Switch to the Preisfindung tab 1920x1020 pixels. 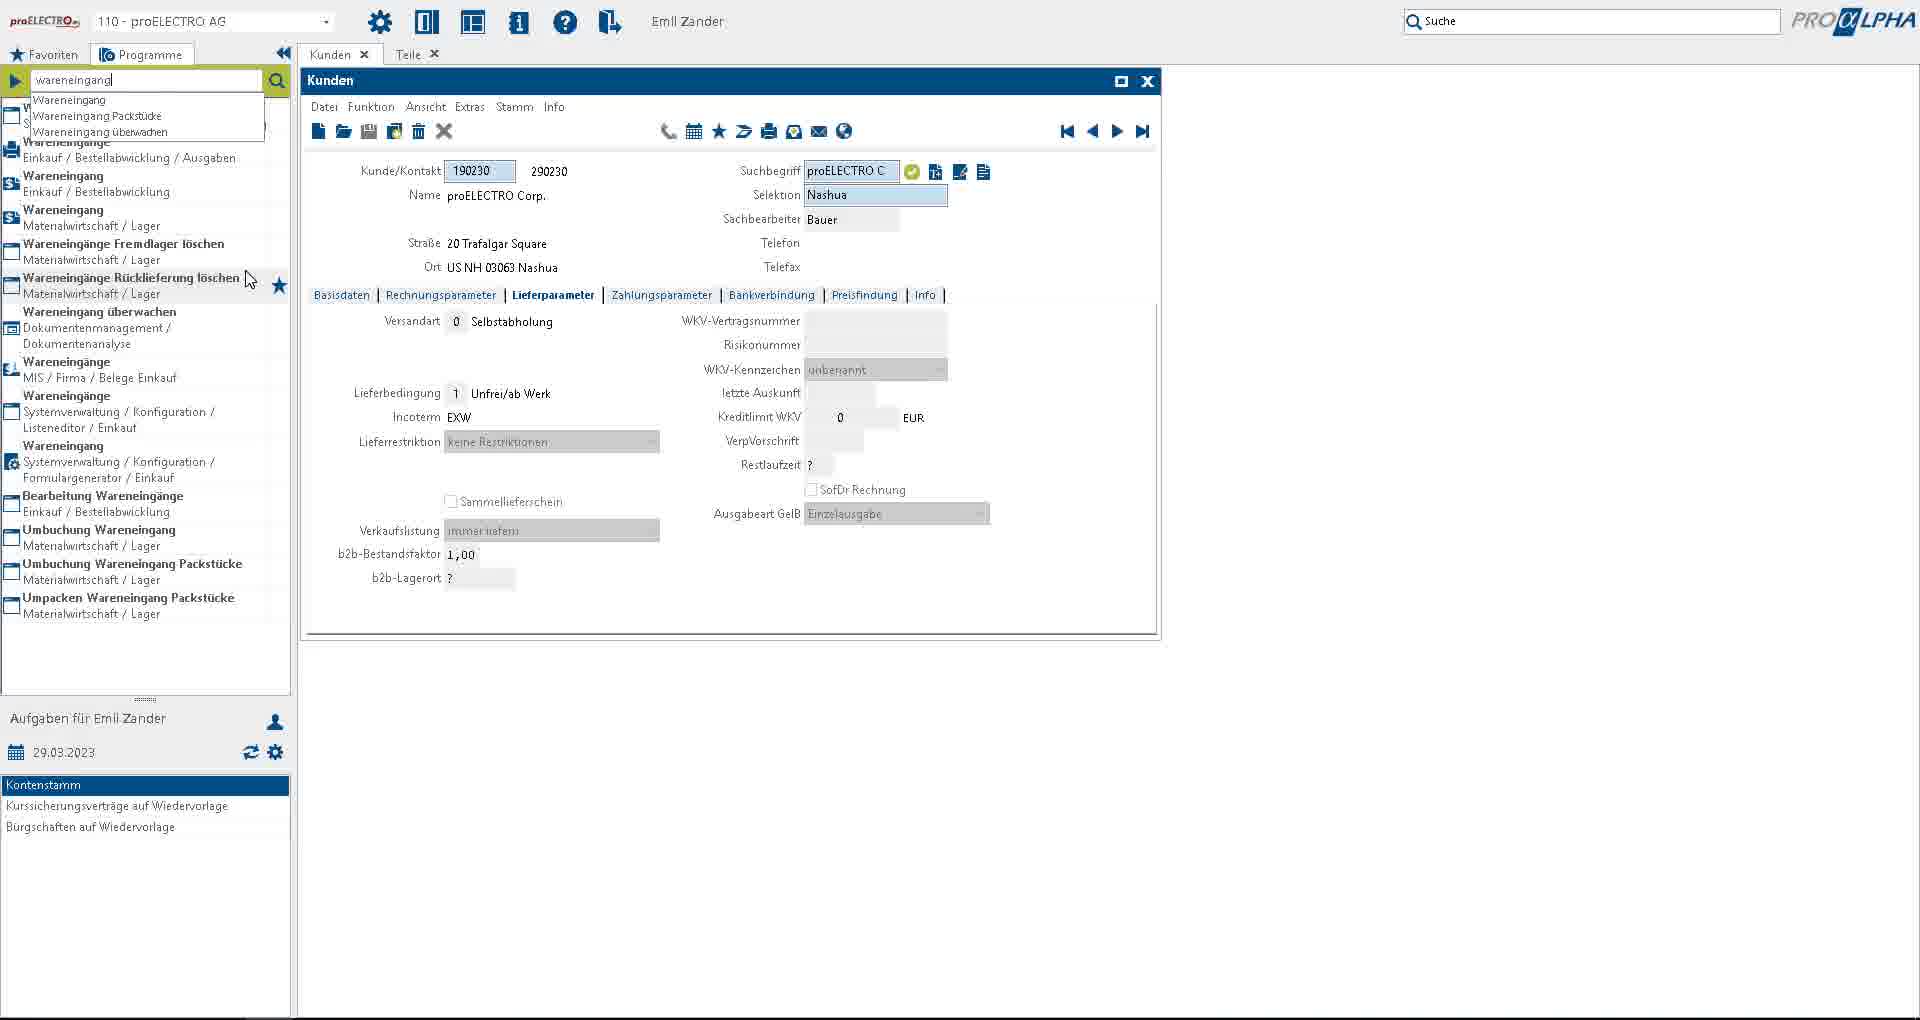[865, 295]
